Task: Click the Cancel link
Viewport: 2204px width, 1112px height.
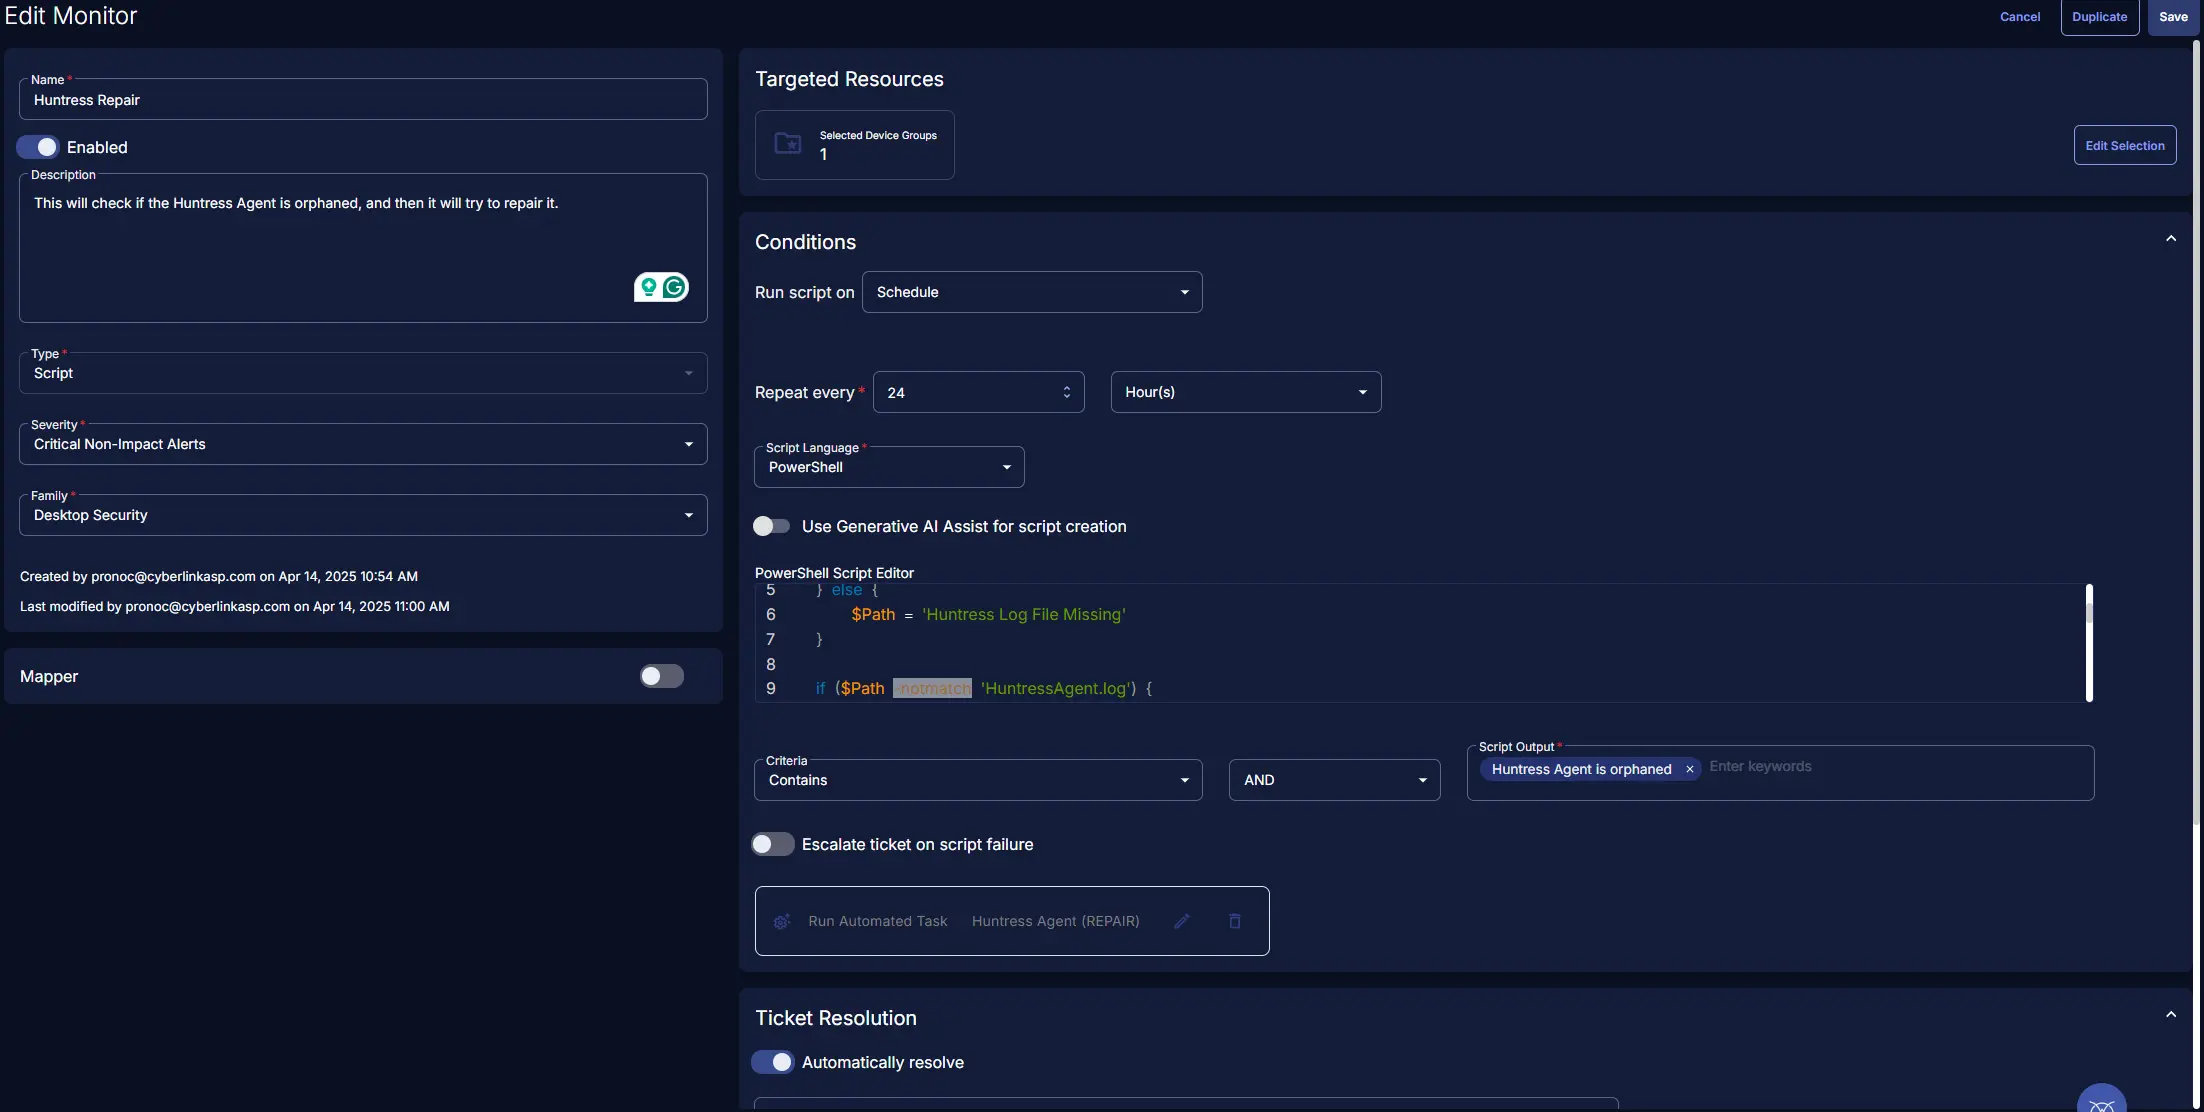Action: pos(2020,17)
